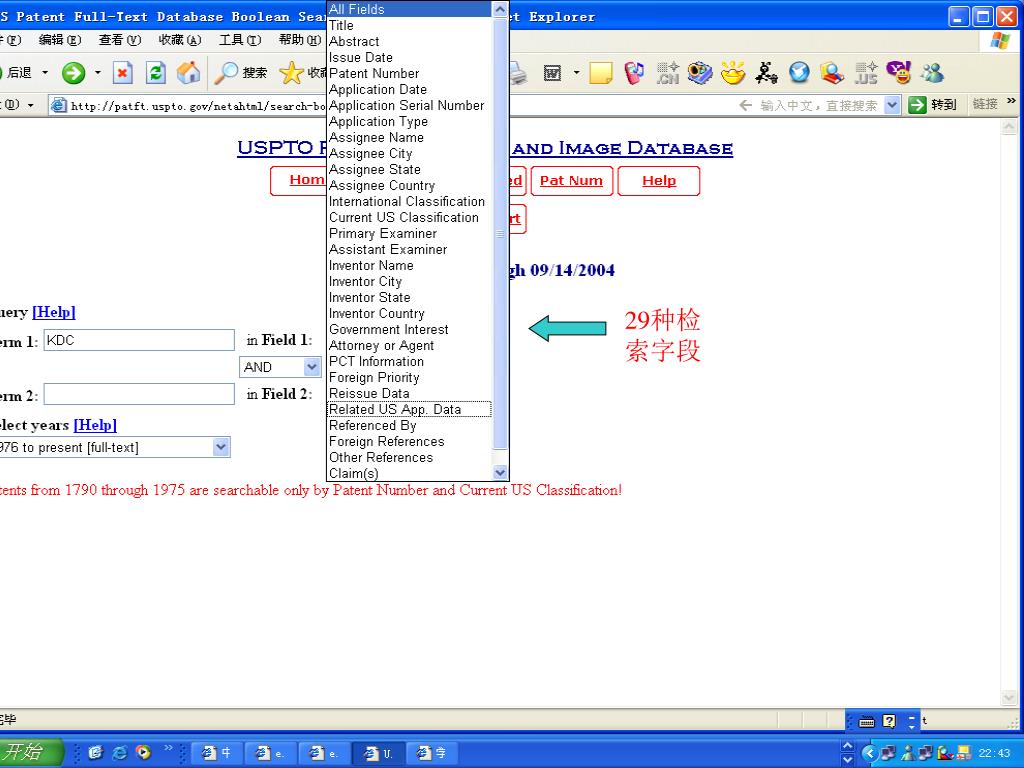The image size is (1024, 768).
Task: Select 'Claim(s)' in field list
Action: (x=409, y=473)
